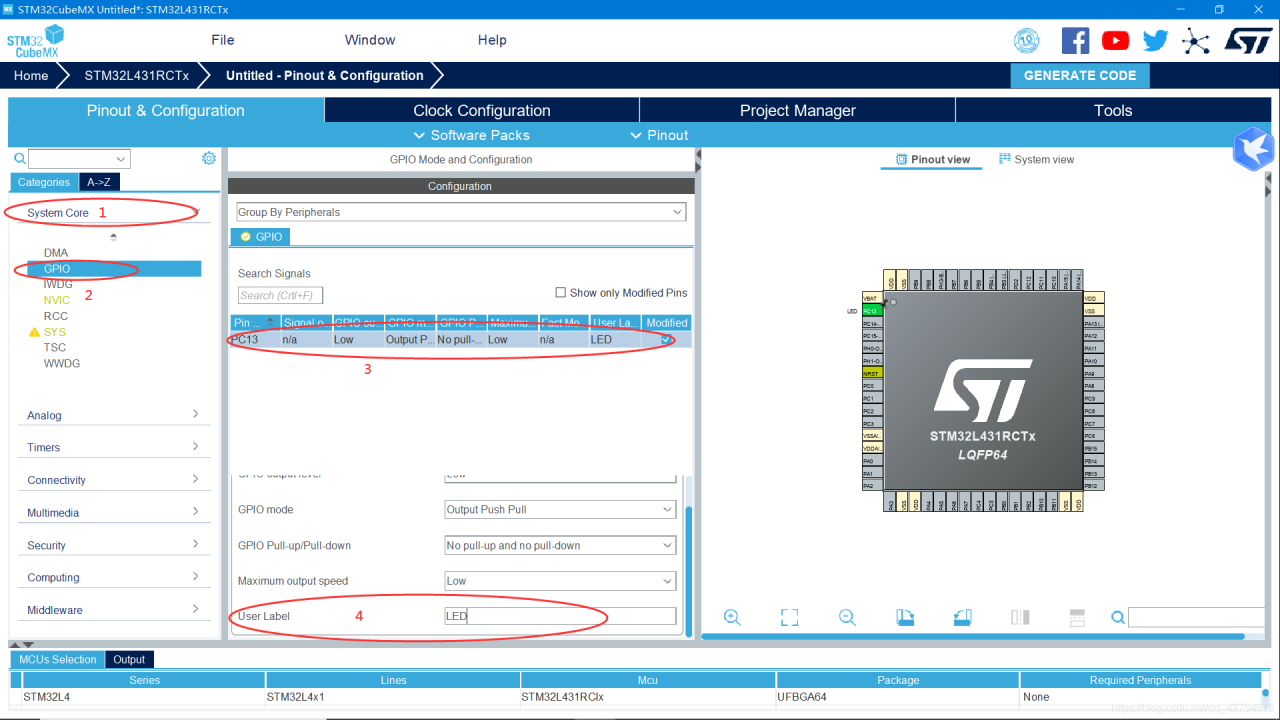
Task: Switch to Tools tab
Action: (1113, 111)
